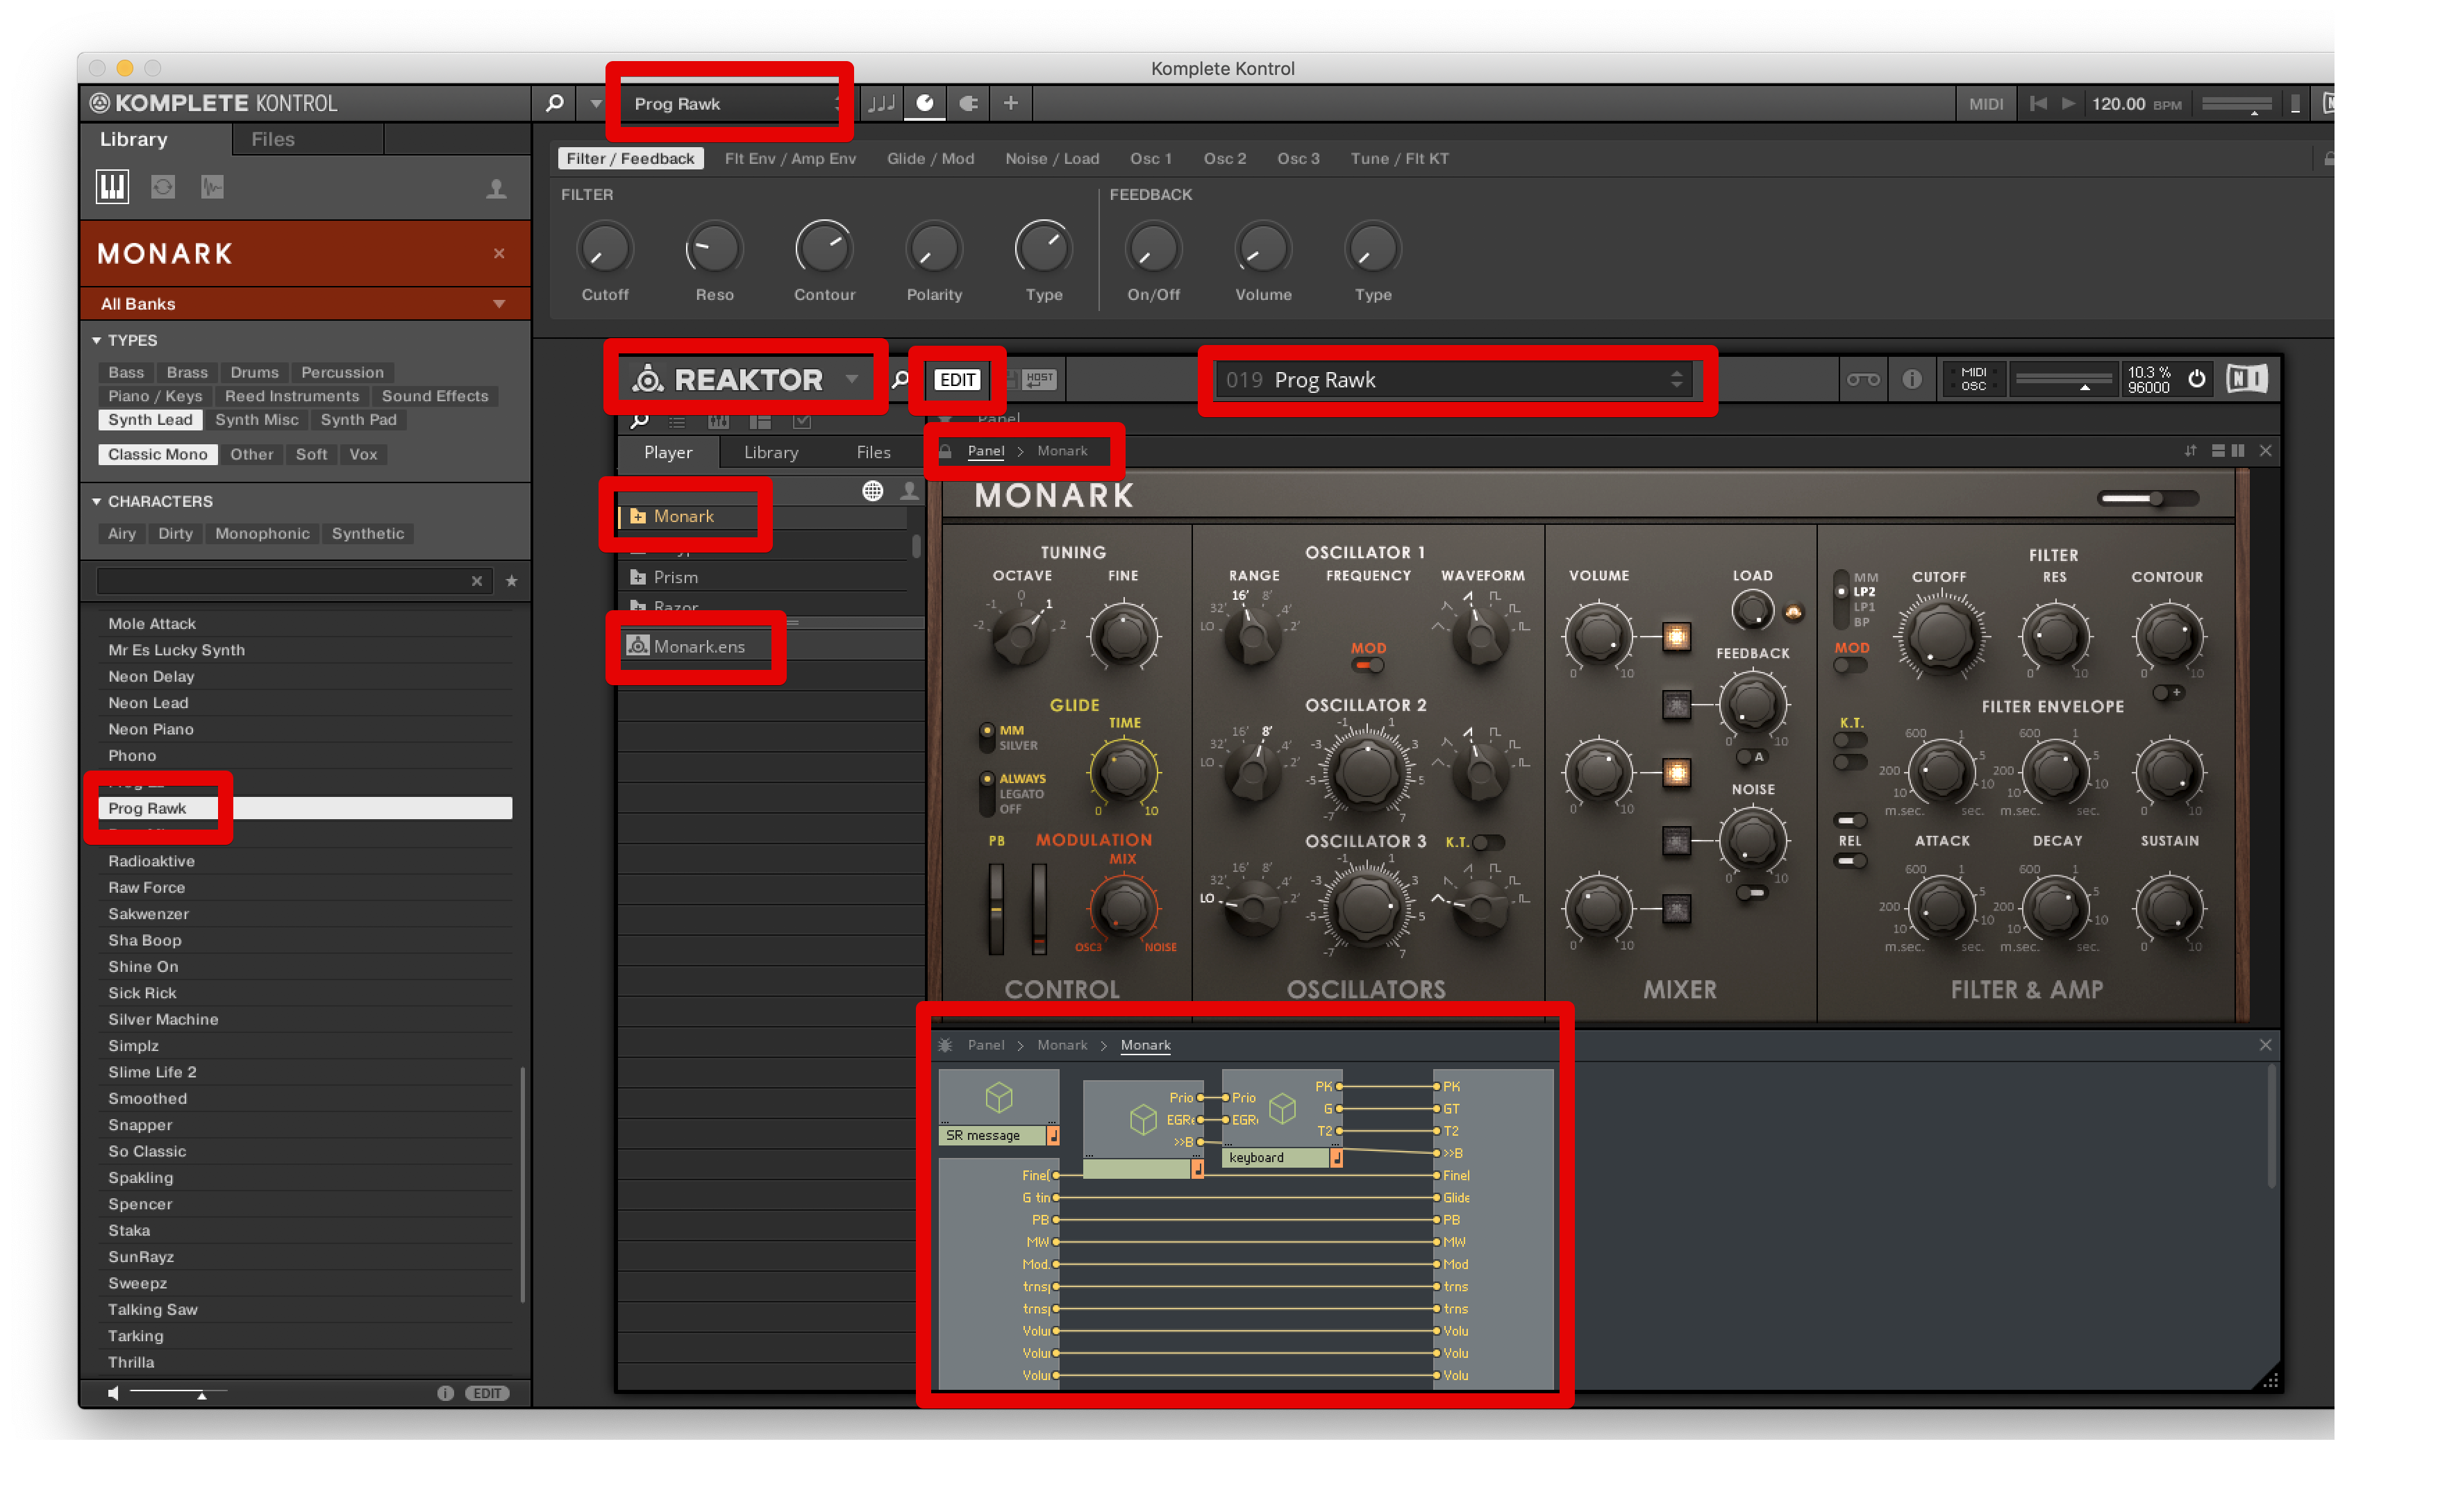Viewport: 2447px width, 1512px height.
Task: Toggle the Oscillator 1 MOD switch
Action: point(1368,665)
